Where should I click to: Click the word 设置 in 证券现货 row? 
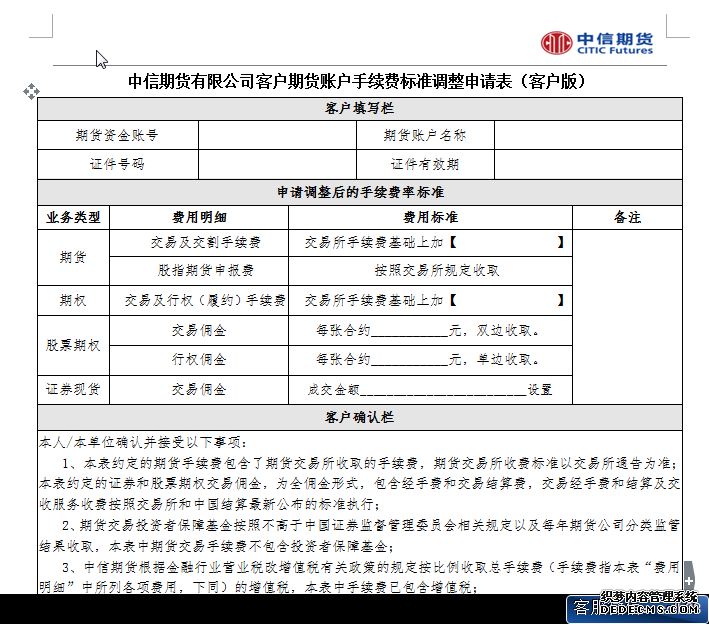pyautogui.click(x=540, y=389)
